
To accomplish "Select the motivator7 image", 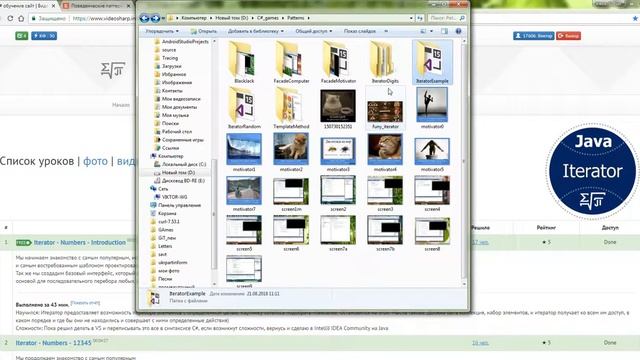I will [244, 193].
